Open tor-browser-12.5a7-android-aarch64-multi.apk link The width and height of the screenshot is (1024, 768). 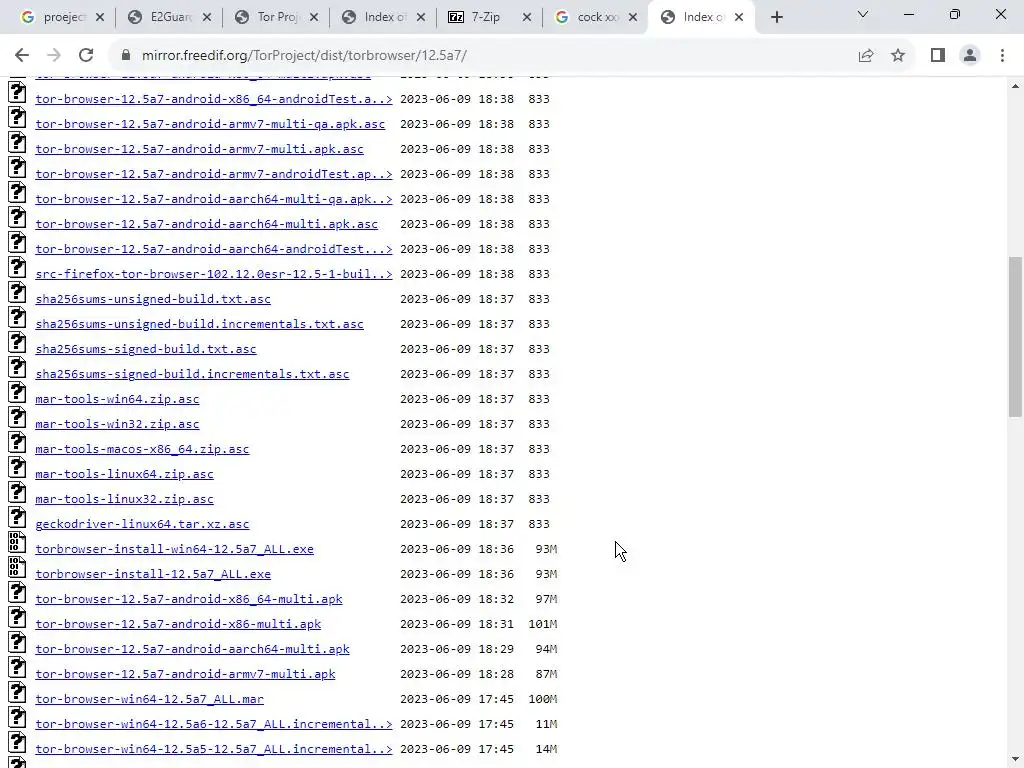coord(192,649)
